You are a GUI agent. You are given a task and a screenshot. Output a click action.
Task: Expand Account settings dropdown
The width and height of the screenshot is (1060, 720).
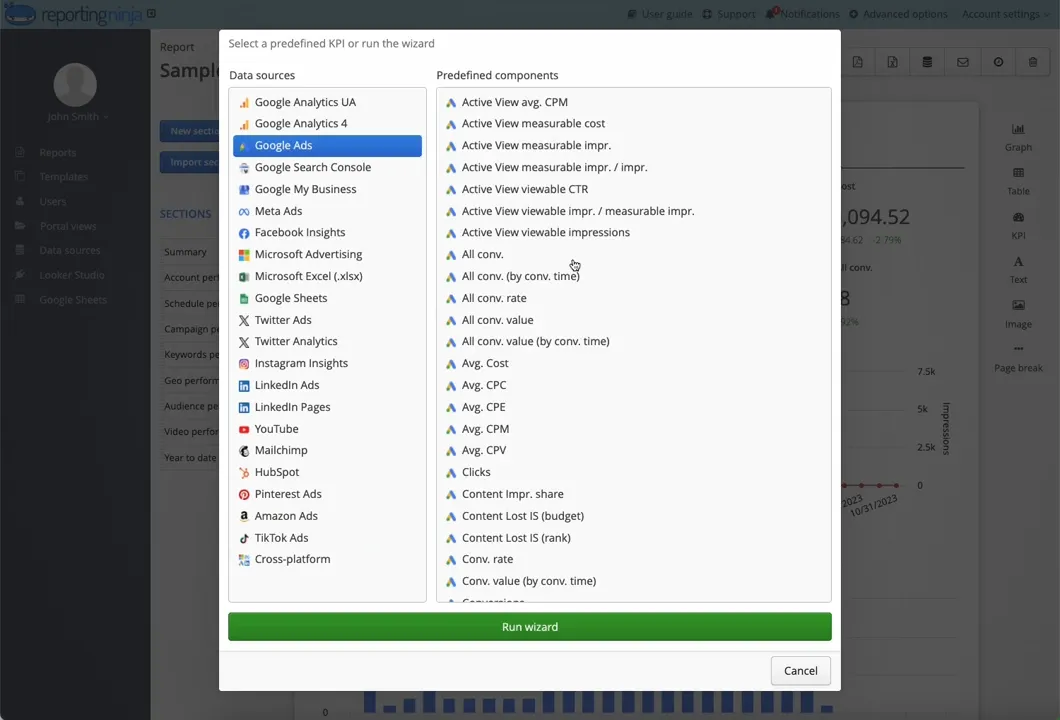click(1005, 14)
